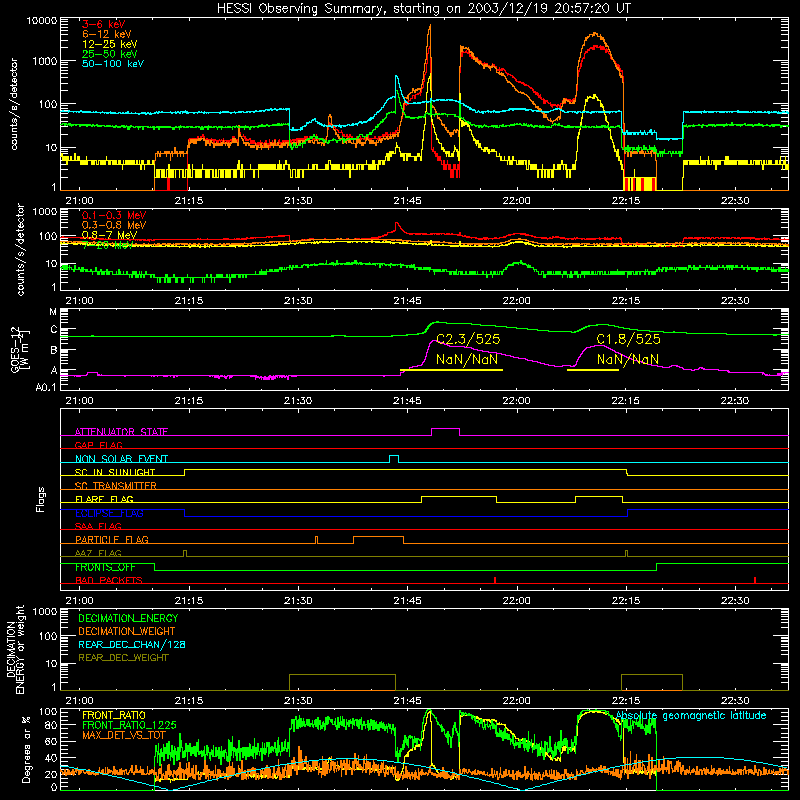
Task: Click the blue ECLIPSE_FLAG label
Action: pos(109,513)
